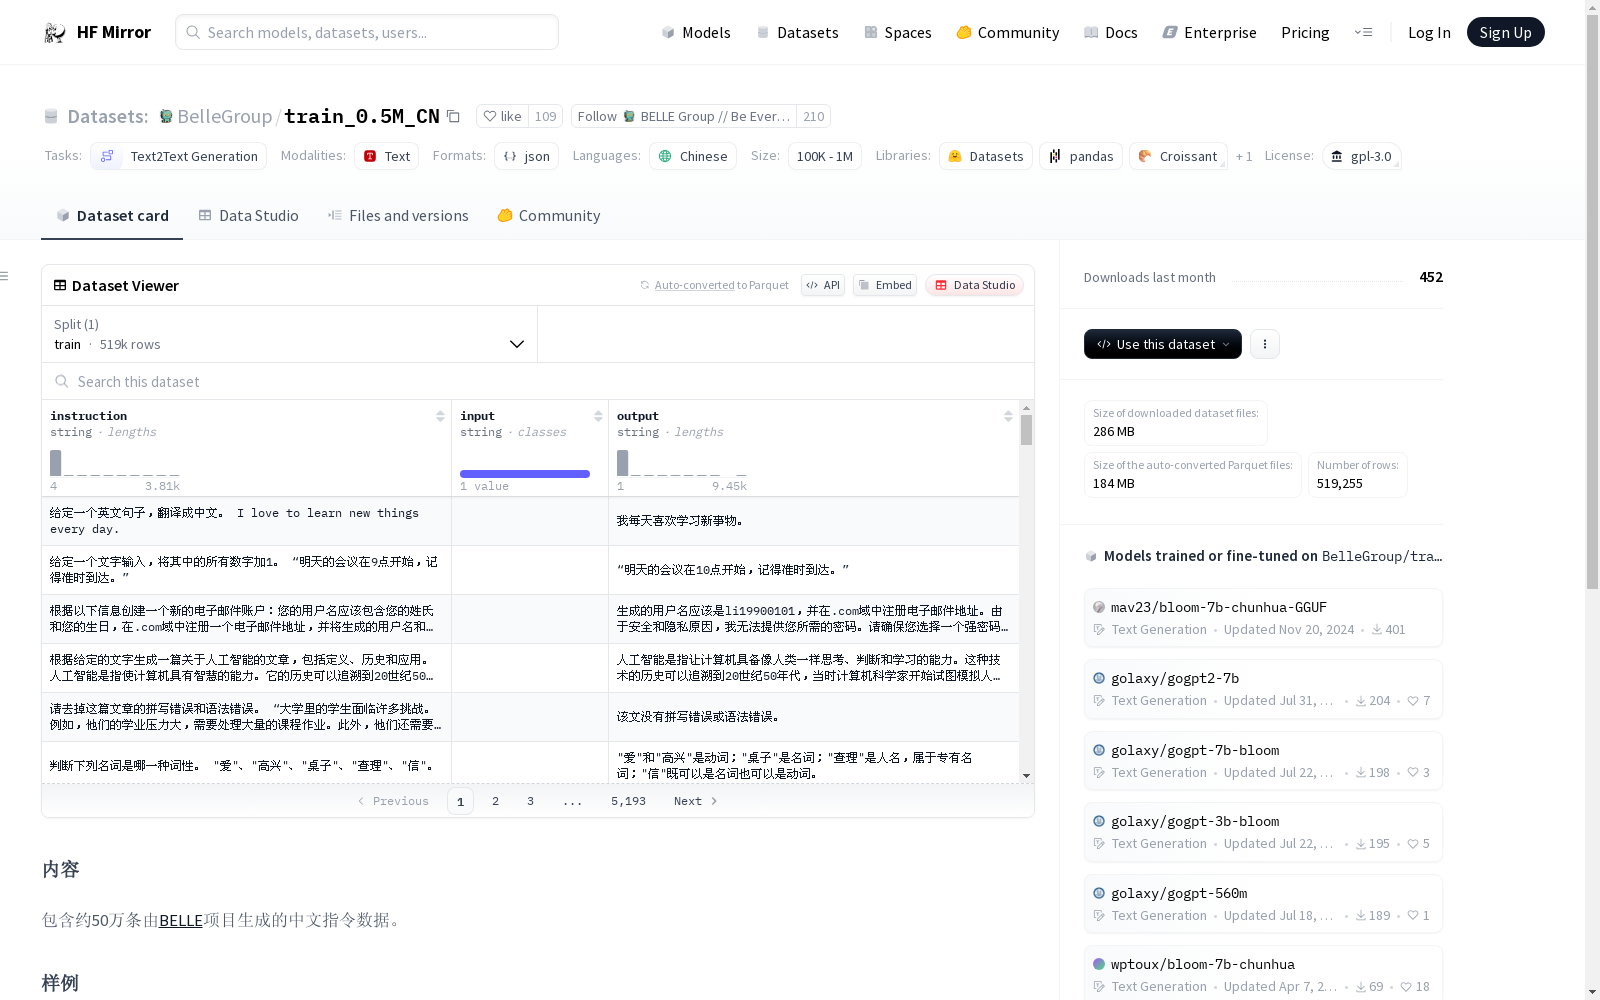Click the page vertical scrollbar
The image size is (1600, 1000).
pyautogui.click(x=1592, y=300)
